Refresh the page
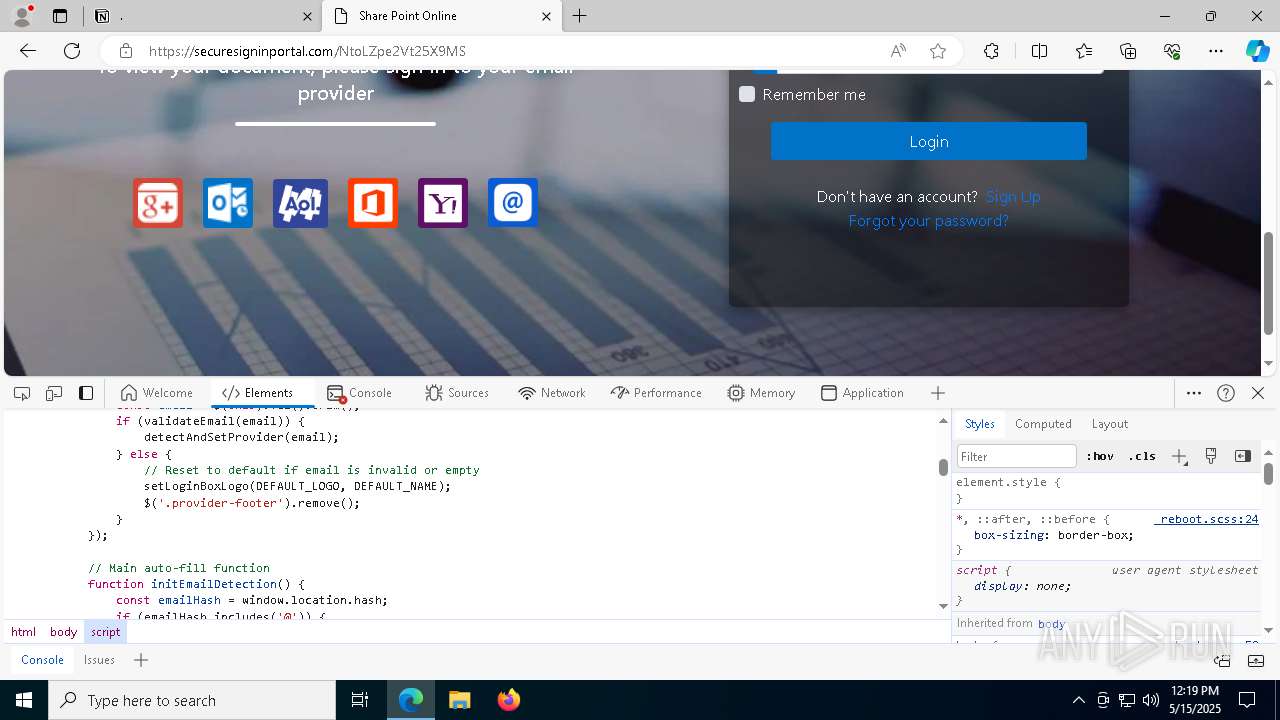1280x720 pixels. pyautogui.click(x=72, y=51)
